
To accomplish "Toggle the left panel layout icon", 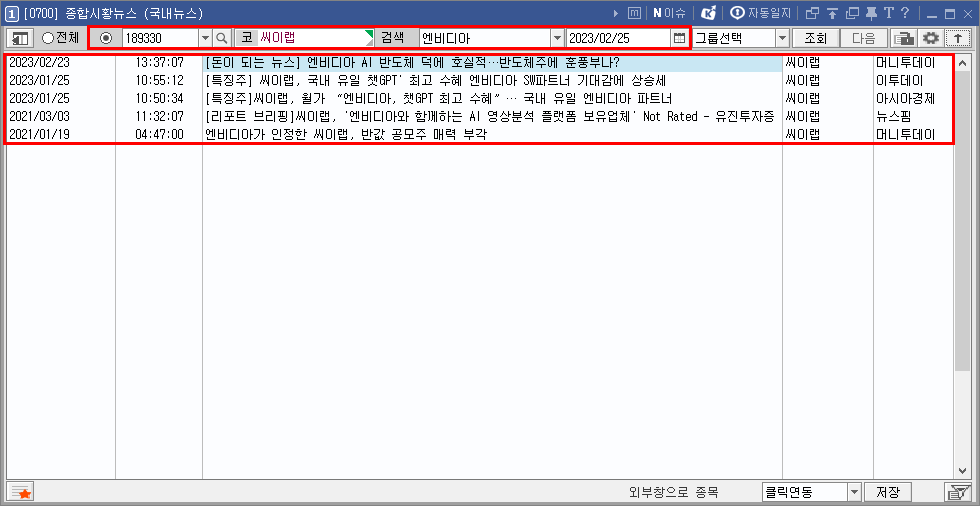I will pos(20,38).
